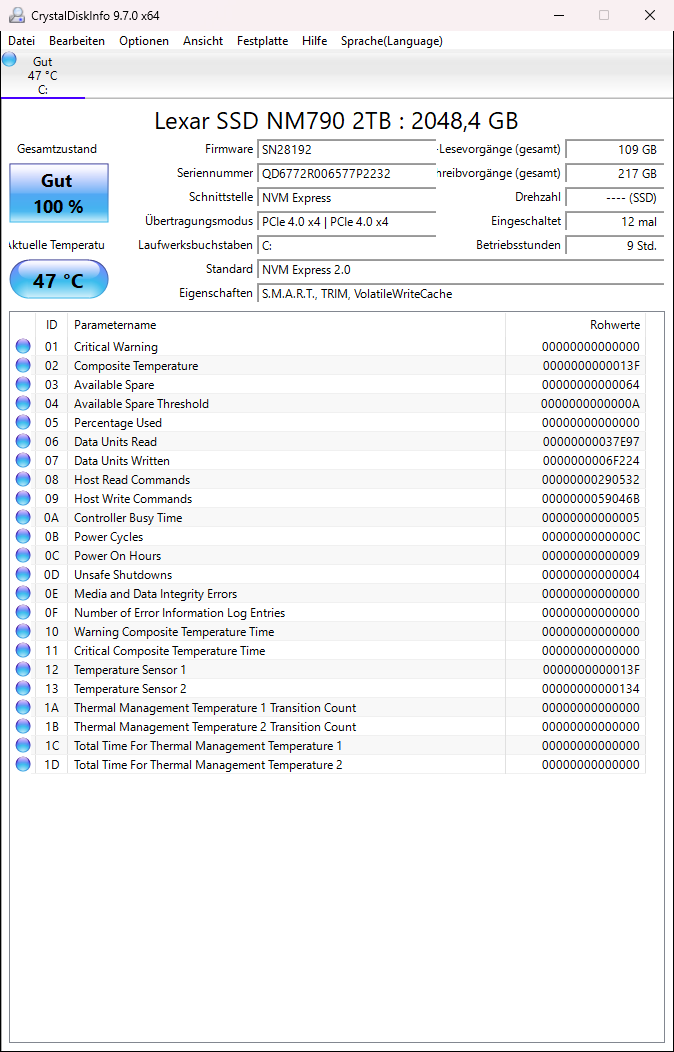Click the status orb for Host Write Commands
Image resolution: width=674 pixels, height=1052 pixels.
pyautogui.click(x=23, y=498)
